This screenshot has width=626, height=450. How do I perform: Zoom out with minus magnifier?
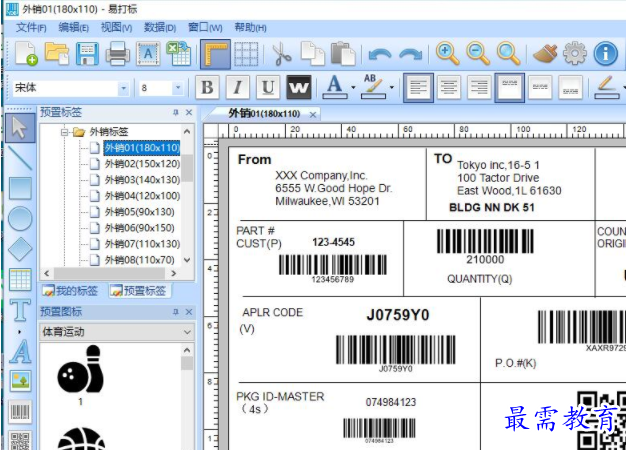click(x=478, y=54)
